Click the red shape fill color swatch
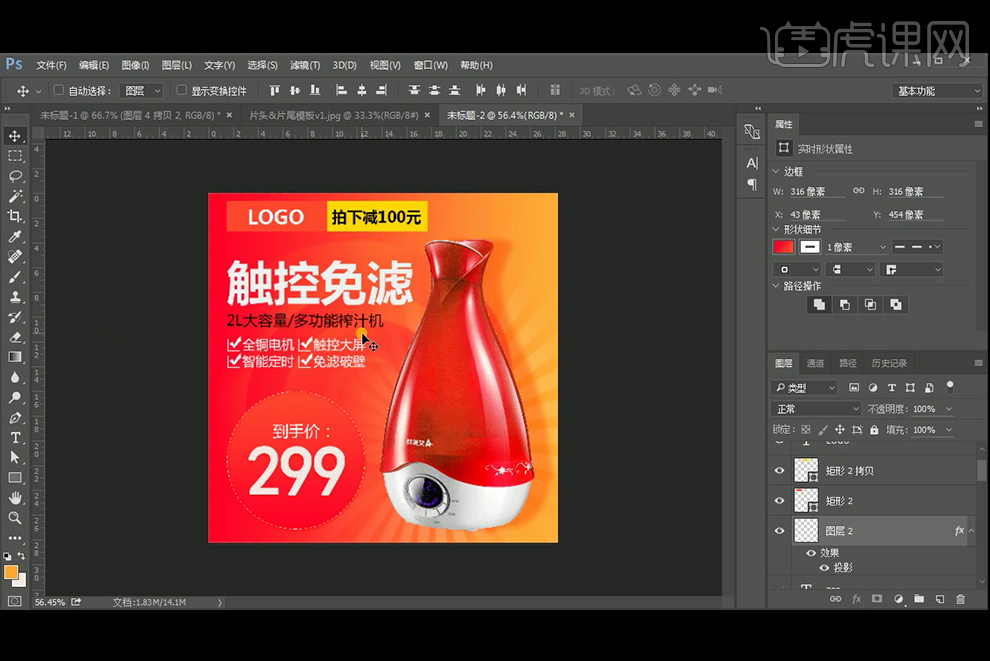990x661 pixels. click(783, 247)
